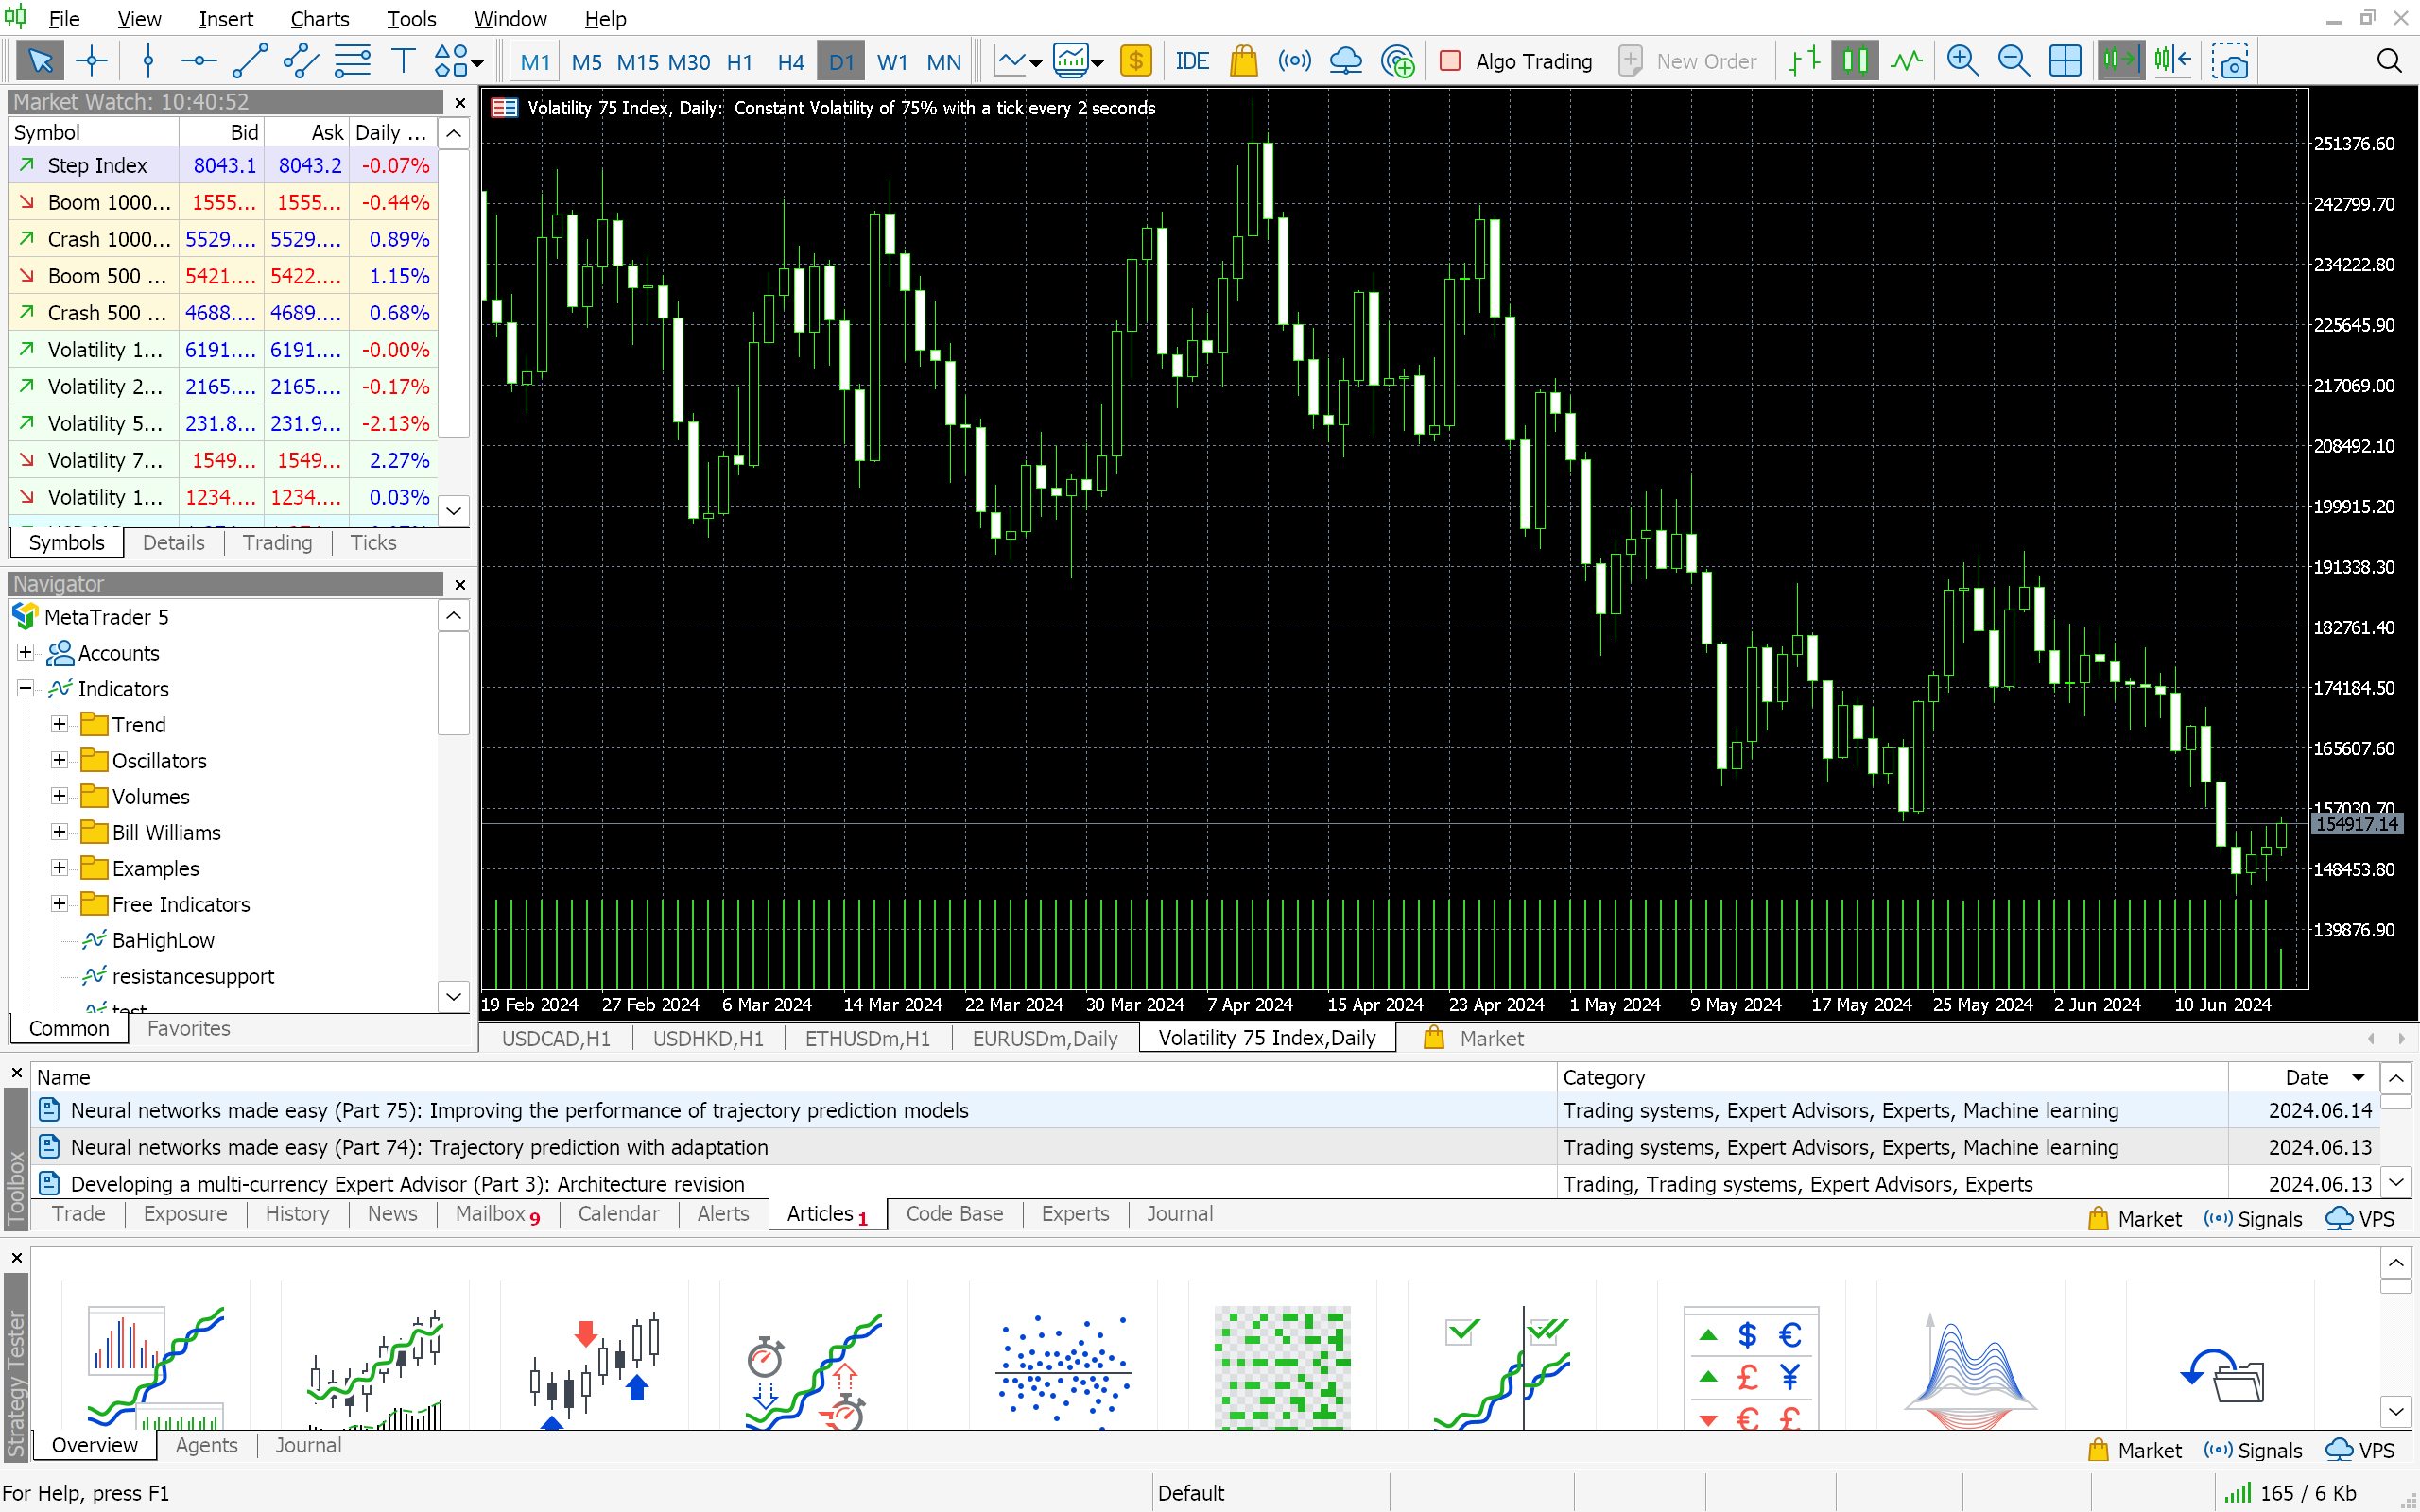Toggle chart auto scroll
2420x1512 pixels.
[x=2120, y=61]
